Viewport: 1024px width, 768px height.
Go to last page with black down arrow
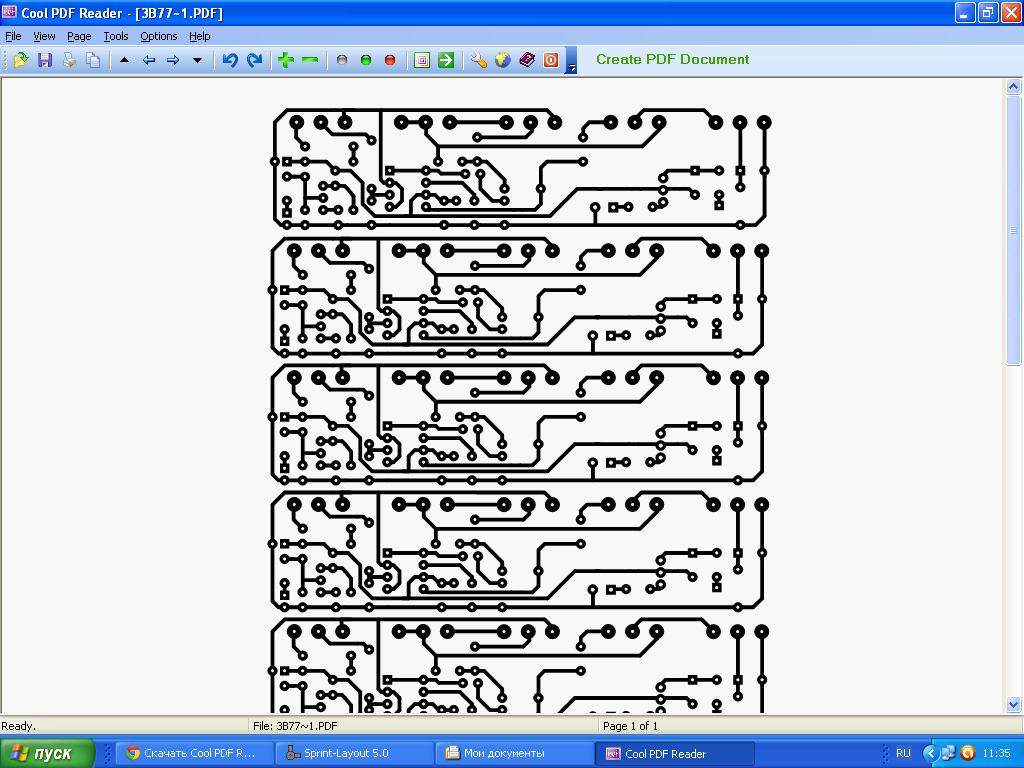tap(197, 60)
